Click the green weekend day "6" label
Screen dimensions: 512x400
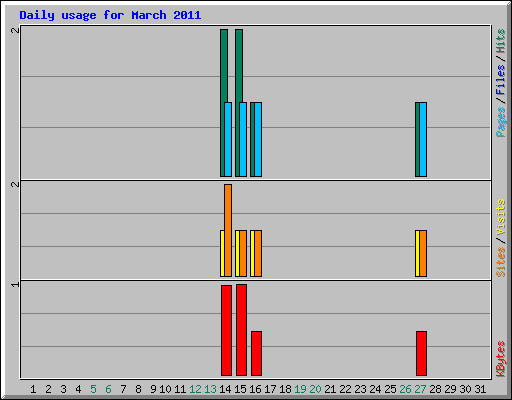108,389
